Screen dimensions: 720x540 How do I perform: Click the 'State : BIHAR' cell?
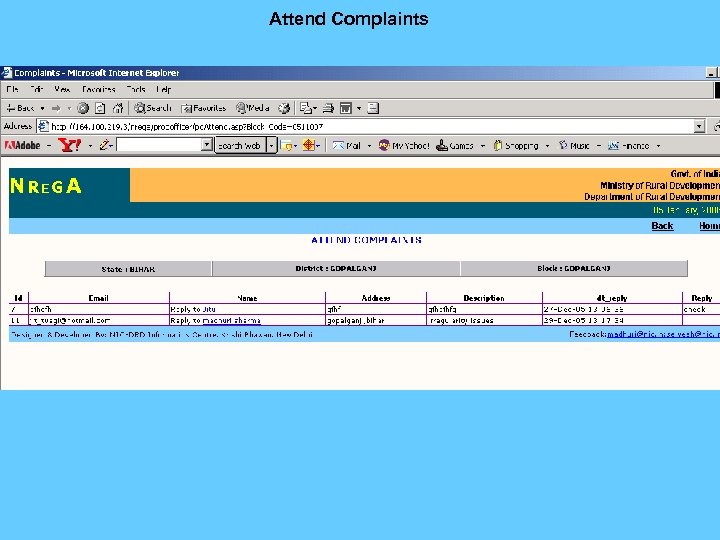click(x=128, y=269)
